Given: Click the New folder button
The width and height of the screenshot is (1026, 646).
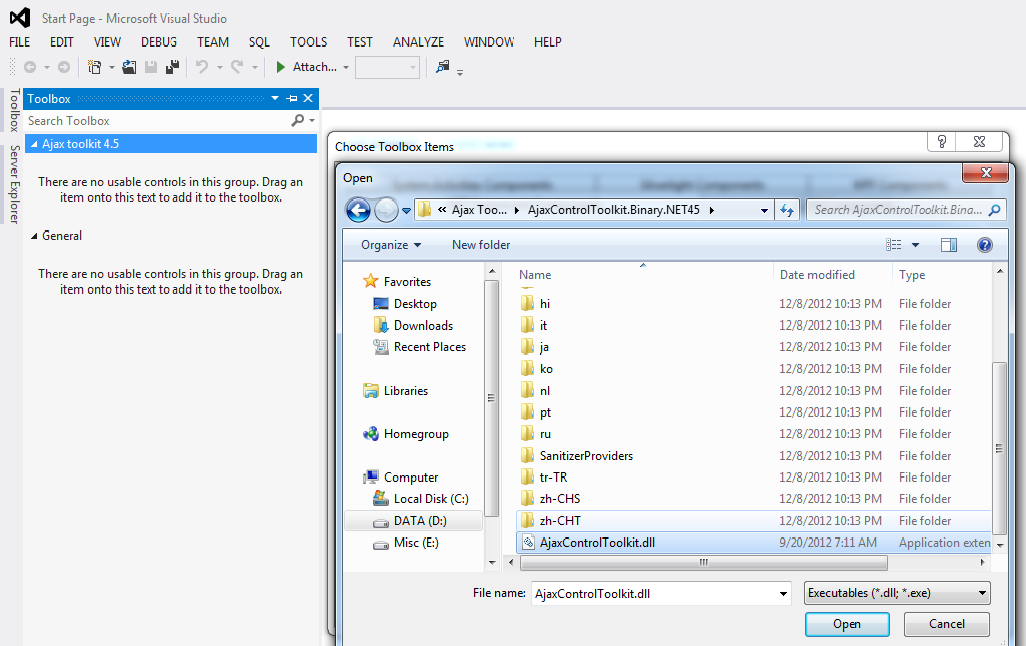Looking at the screenshot, I should (481, 245).
